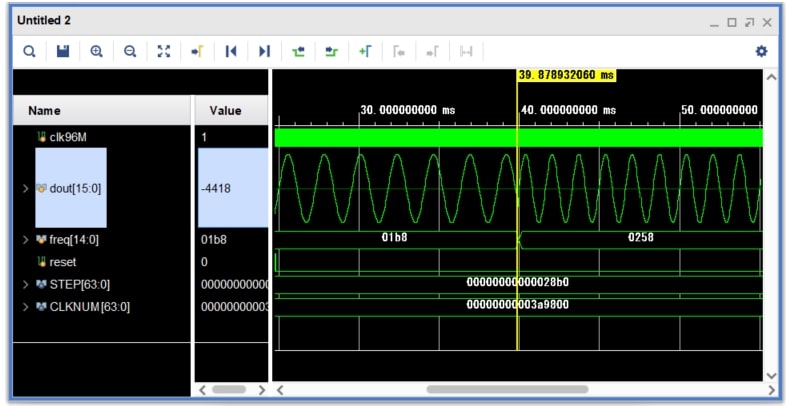Expand the freq[14:0] signal
787x406 pixels.
[x=25, y=240]
